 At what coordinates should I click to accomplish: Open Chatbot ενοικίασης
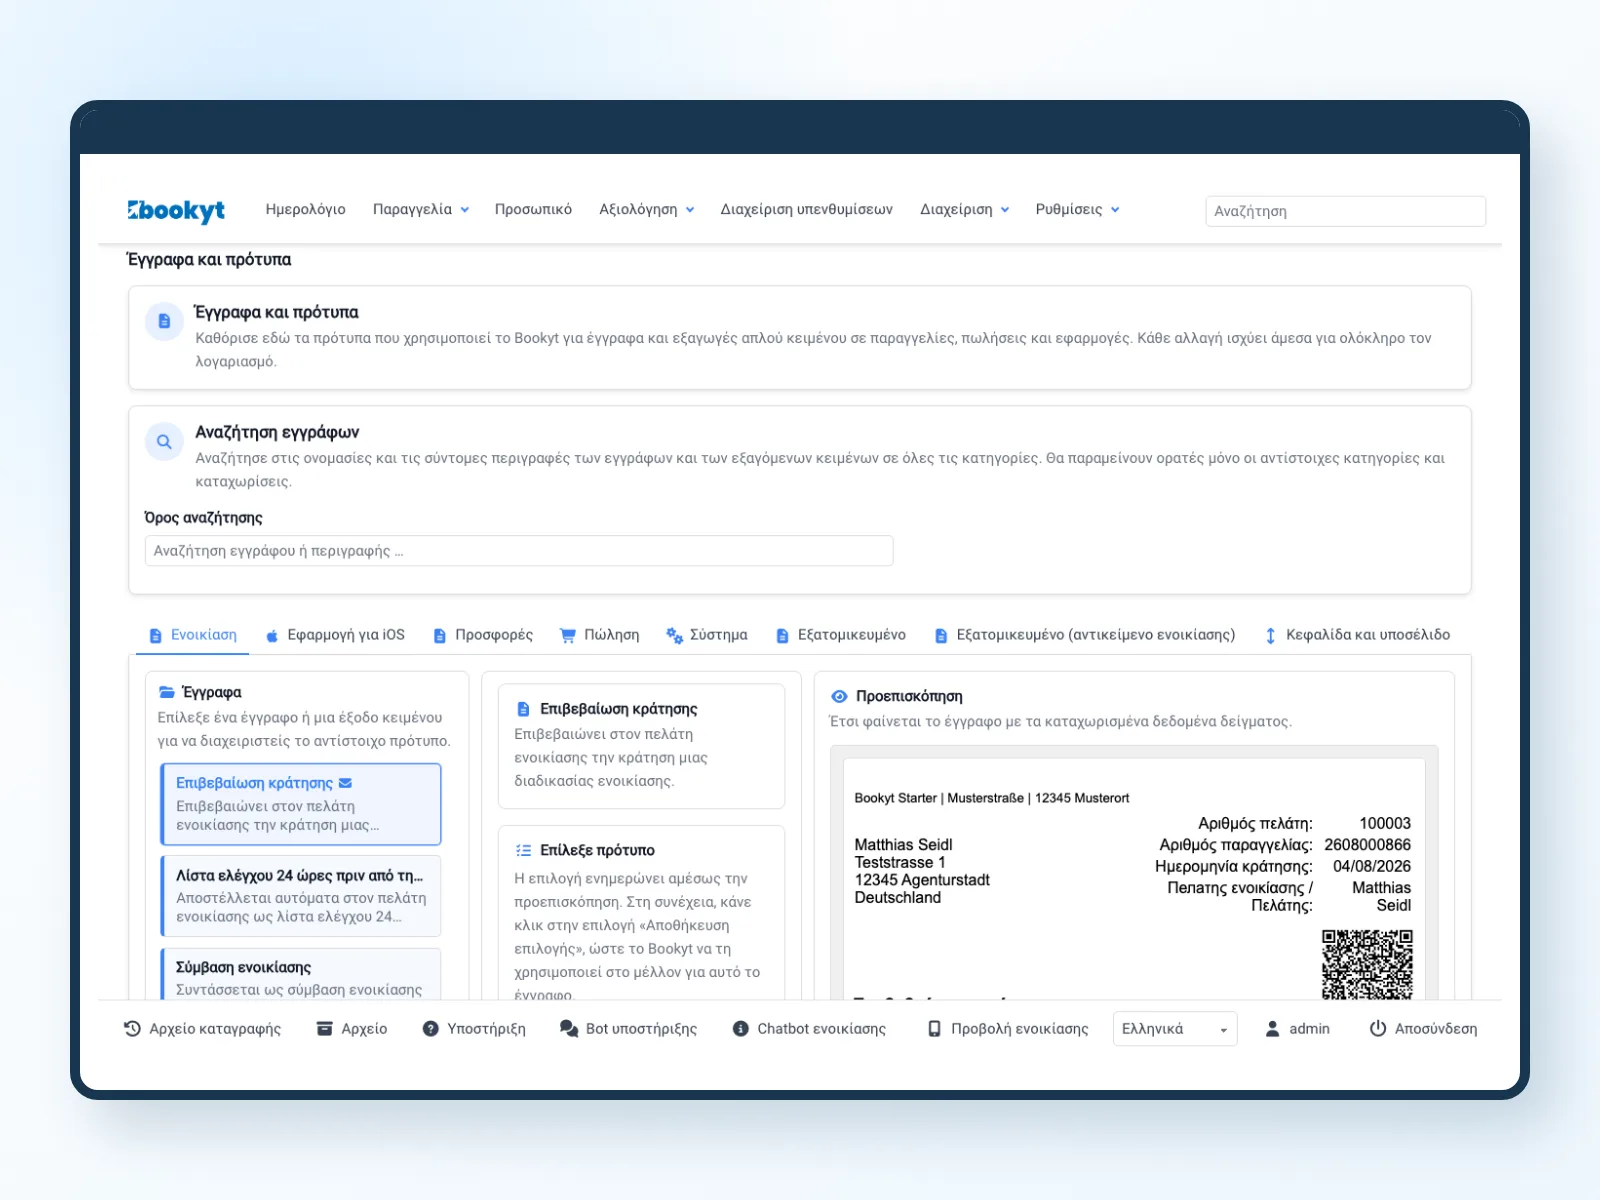point(809,1029)
